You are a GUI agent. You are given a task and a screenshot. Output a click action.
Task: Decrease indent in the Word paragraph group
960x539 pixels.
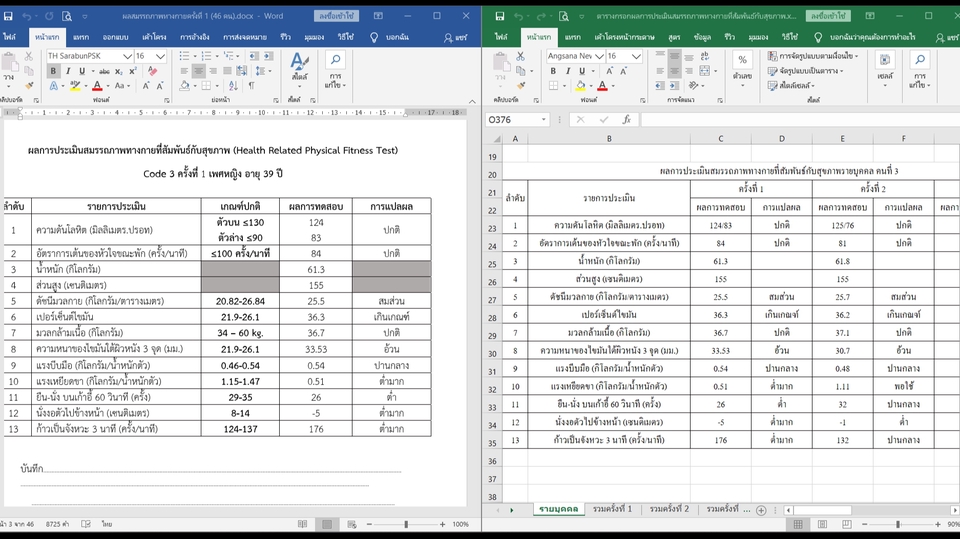click(x=254, y=56)
